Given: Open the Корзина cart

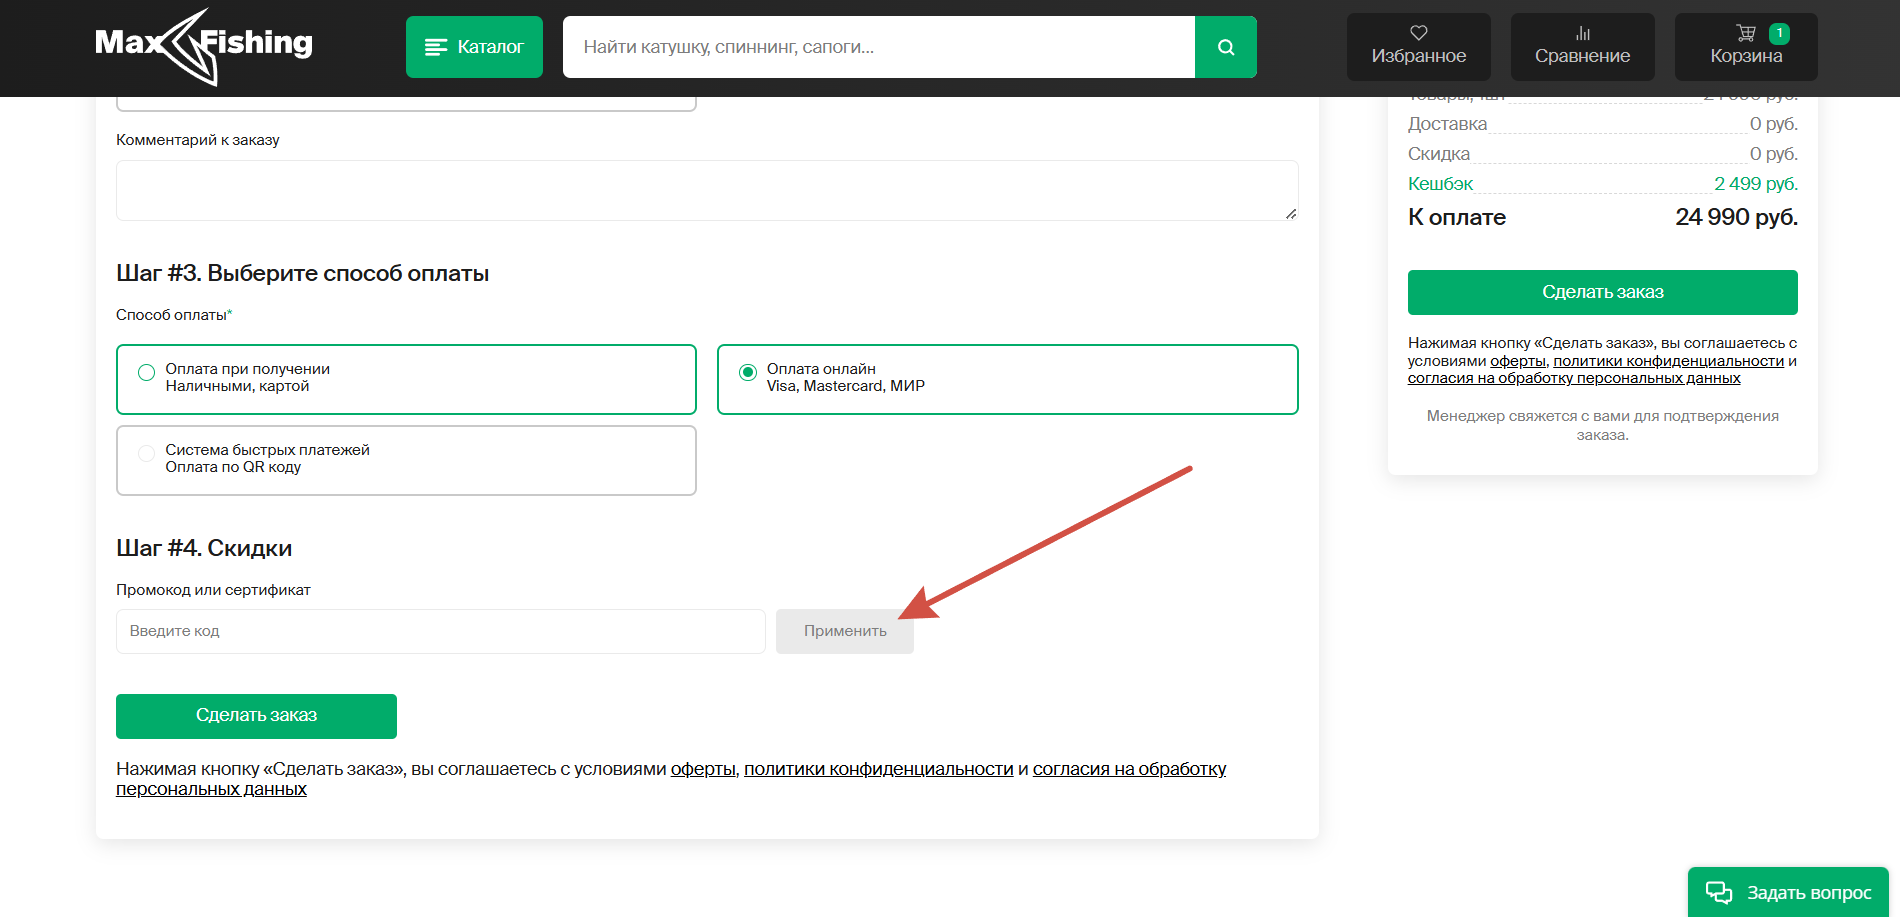Looking at the screenshot, I should point(1746,47).
